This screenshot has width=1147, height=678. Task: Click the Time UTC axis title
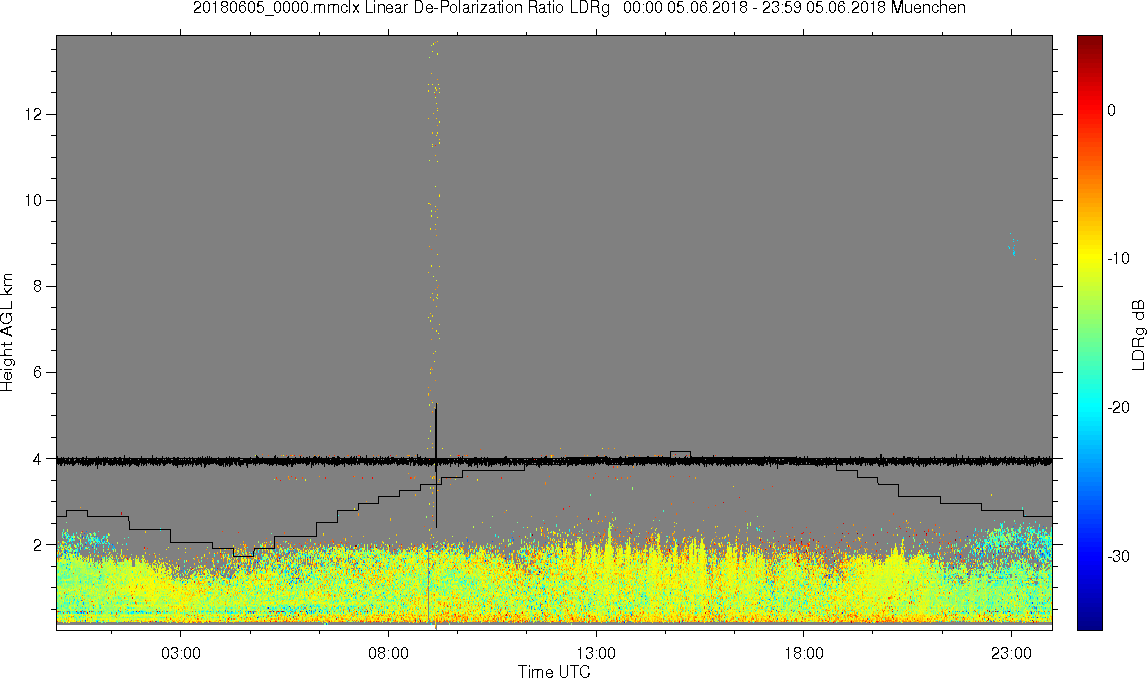click(554, 671)
